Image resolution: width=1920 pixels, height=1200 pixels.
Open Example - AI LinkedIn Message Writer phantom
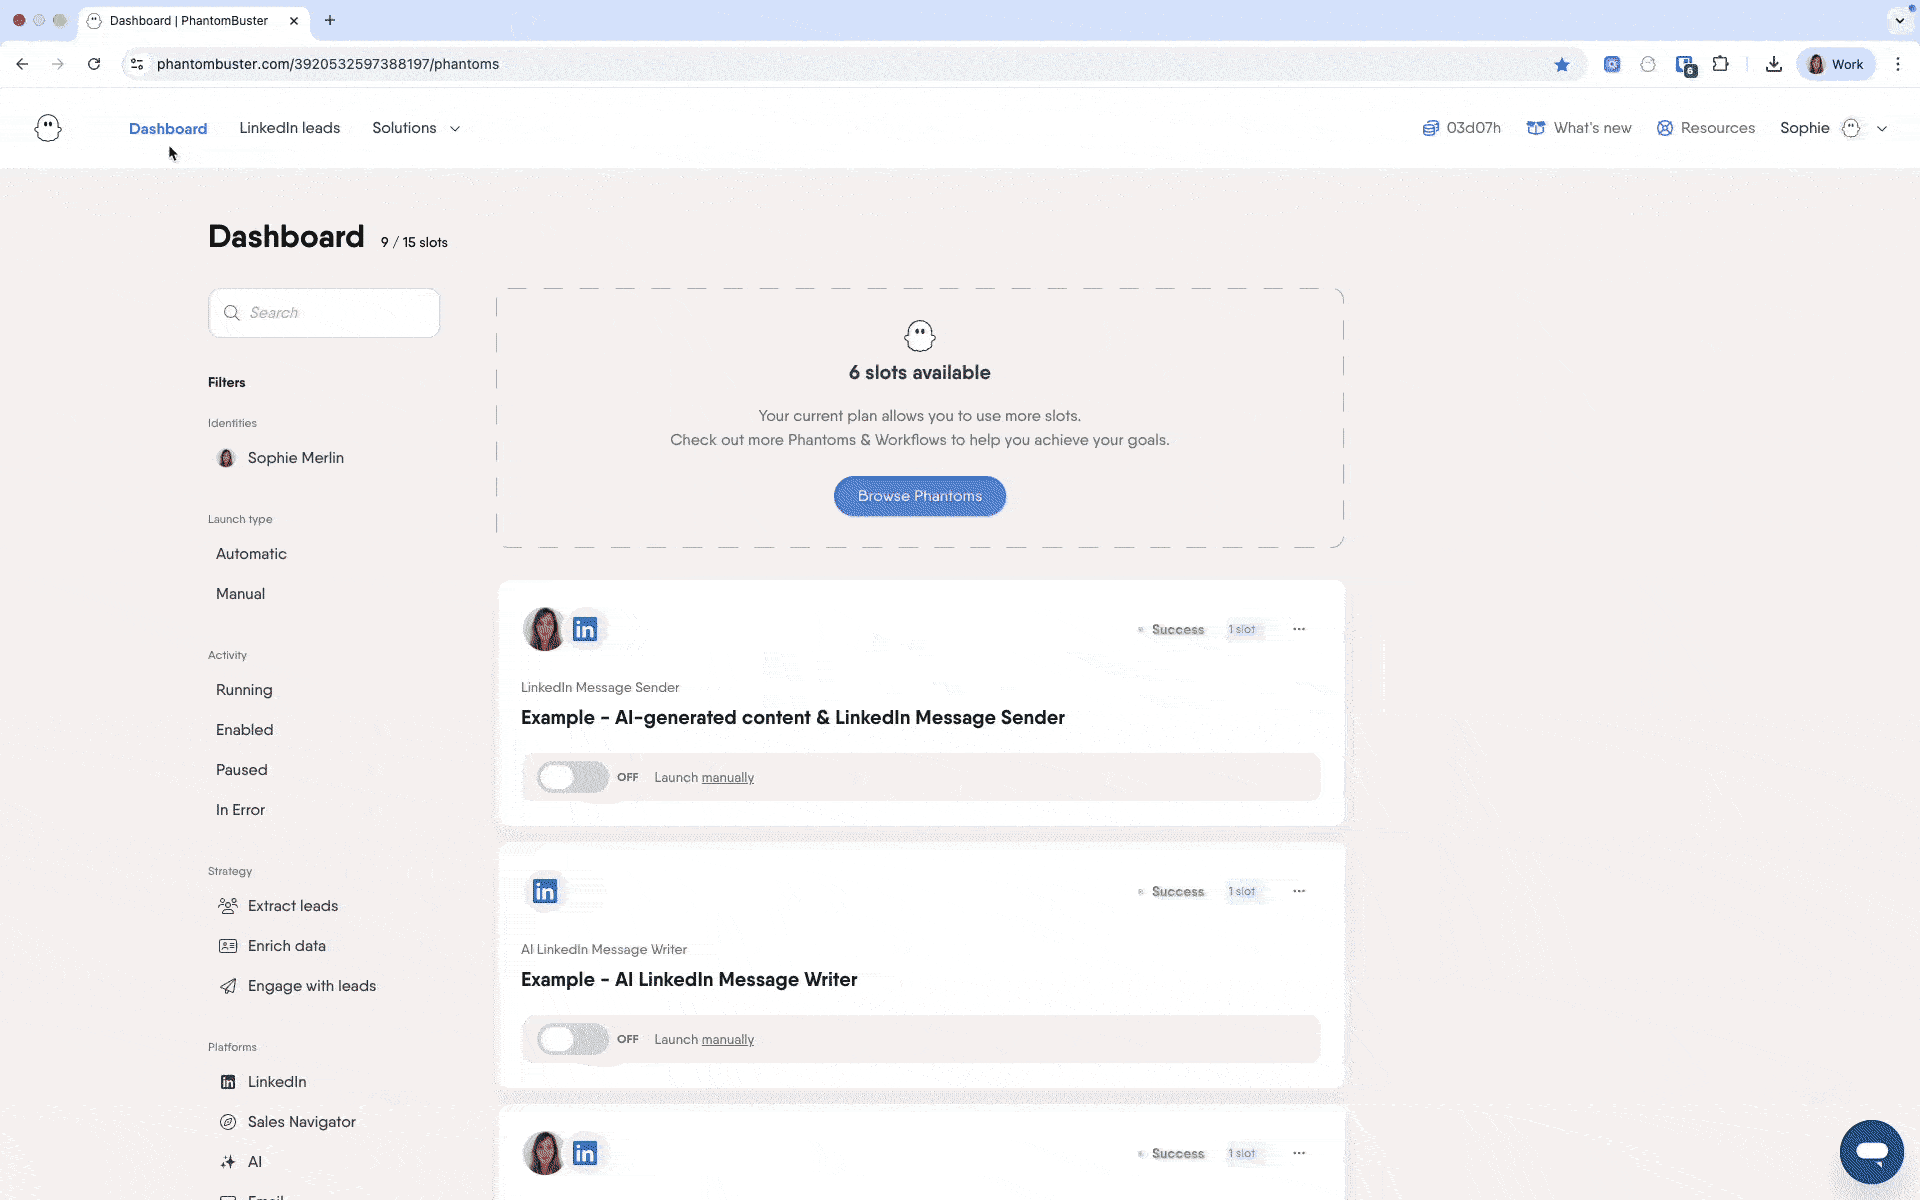(x=689, y=980)
